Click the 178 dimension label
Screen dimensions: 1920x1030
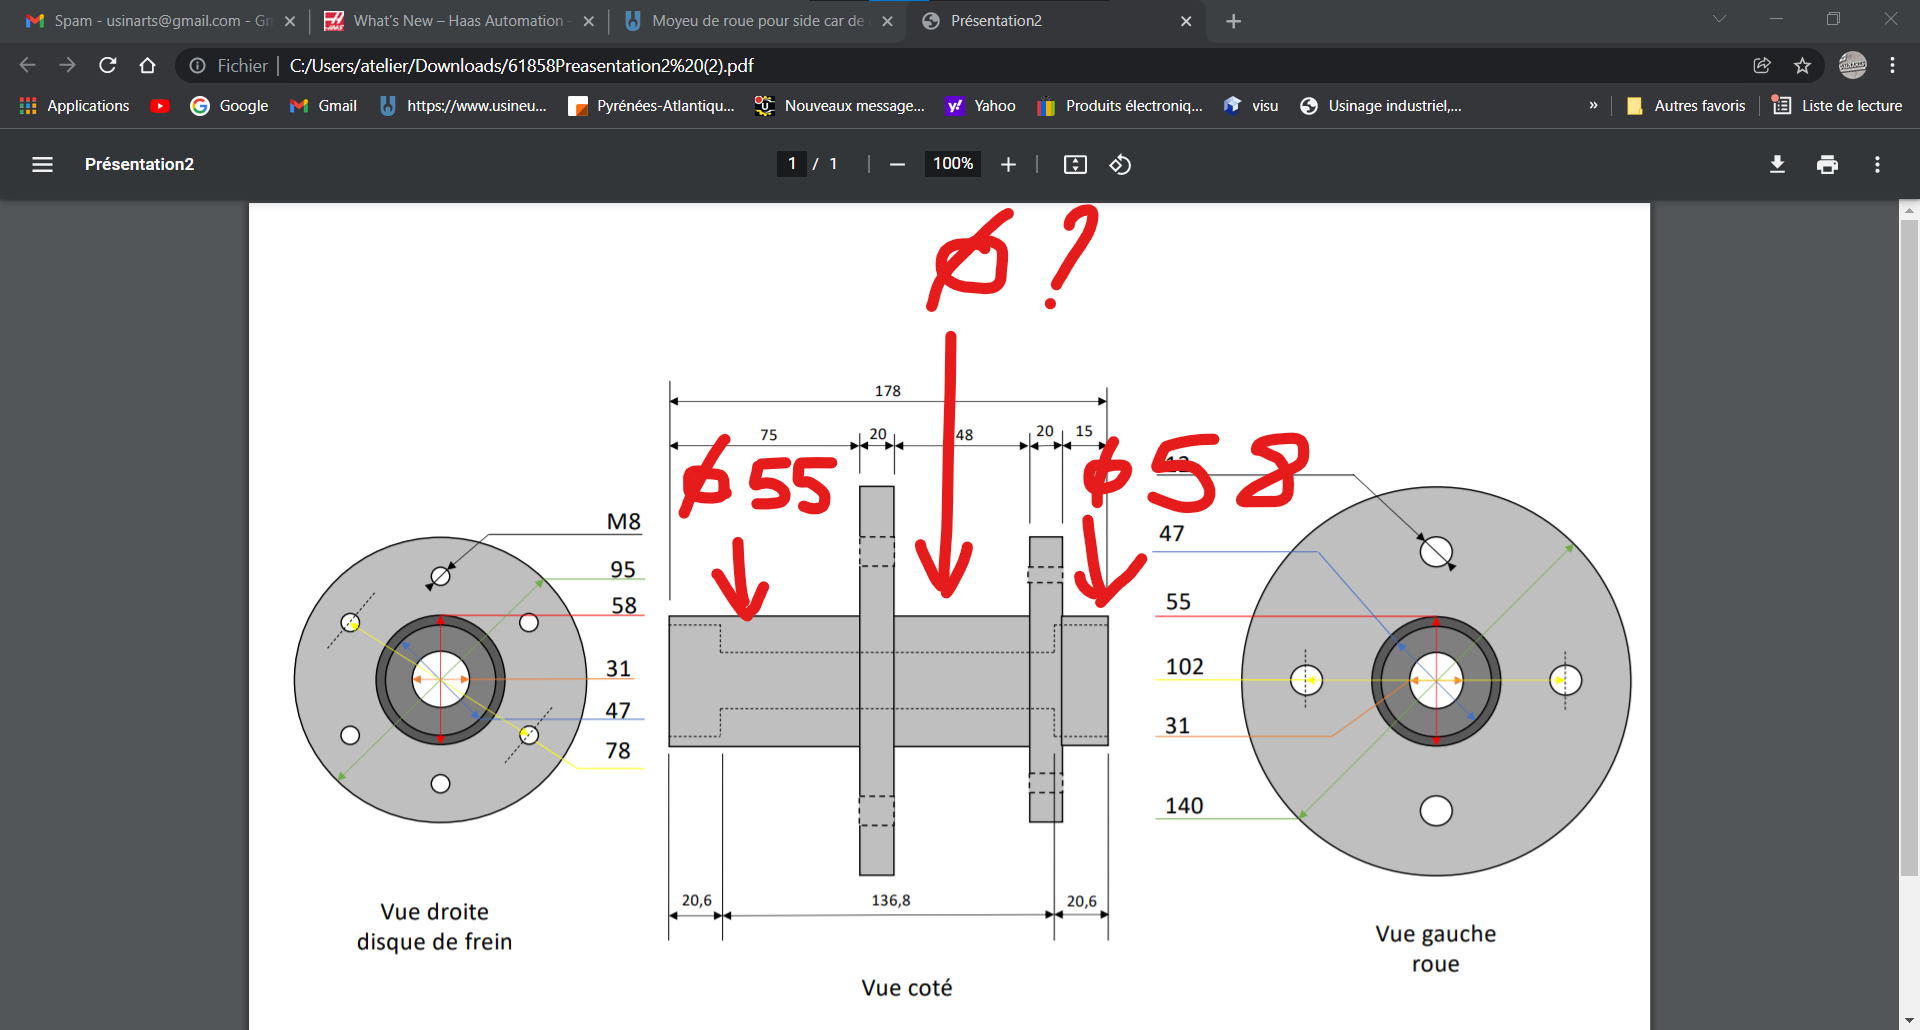pyautogui.click(x=888, y=391)
